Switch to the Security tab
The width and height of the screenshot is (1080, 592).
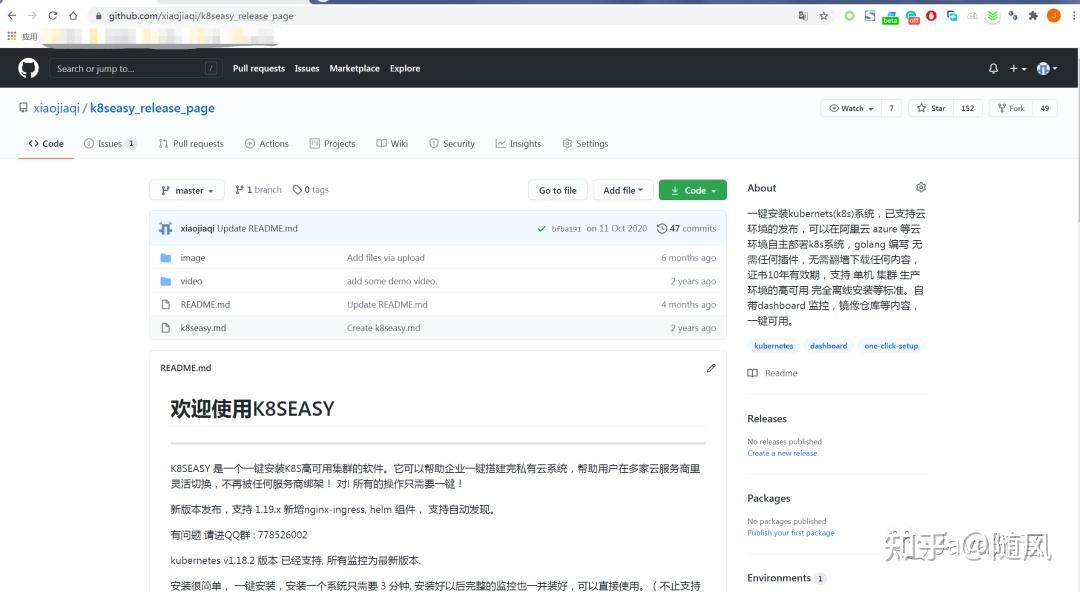(x=452, y=143)
